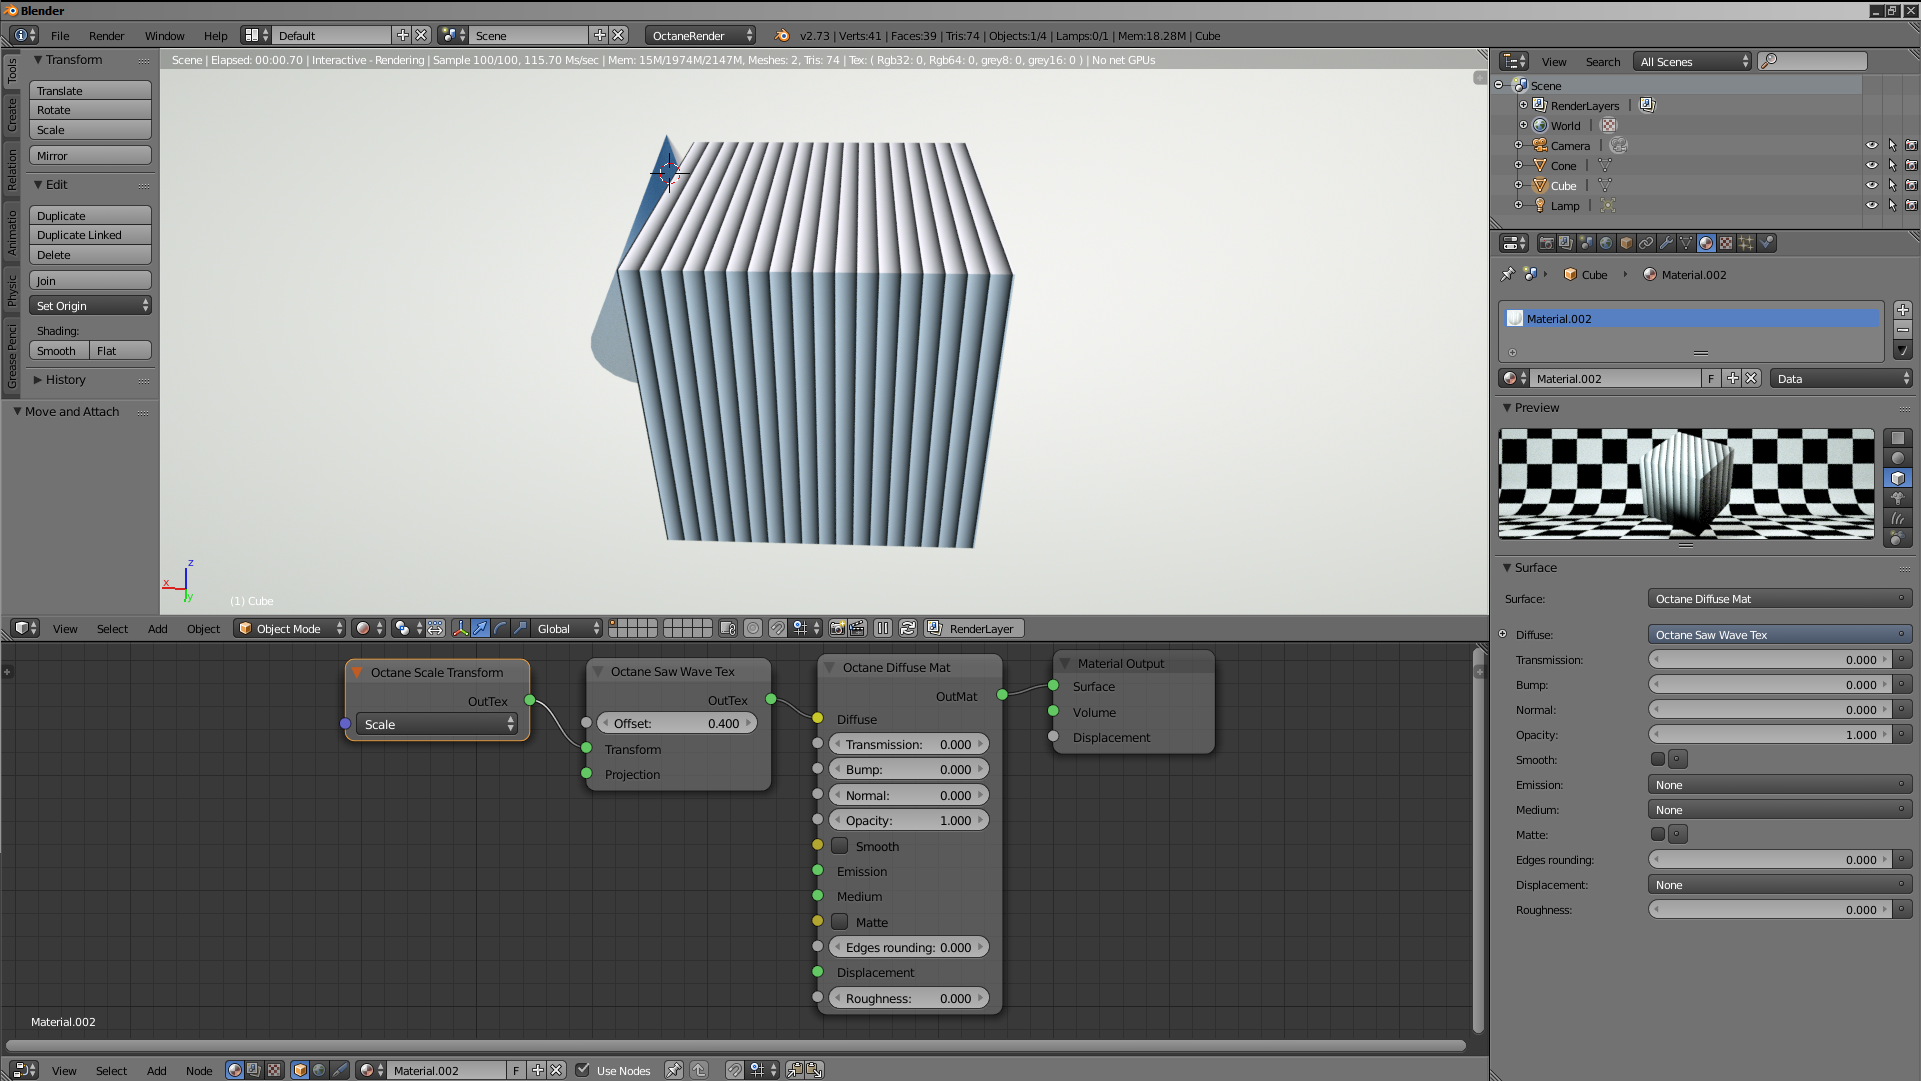Hide the Cone object in outliner

pos(1871,165)
